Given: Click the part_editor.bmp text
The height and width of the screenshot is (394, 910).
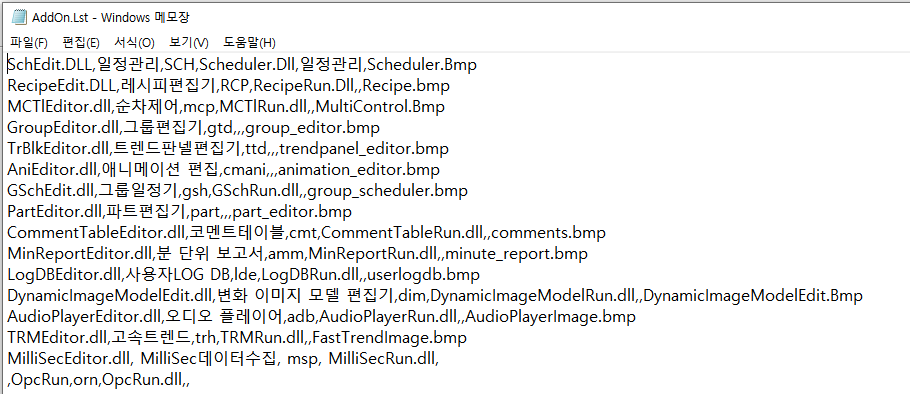Looking at the screenshot, I should click(x=292, y=212).
